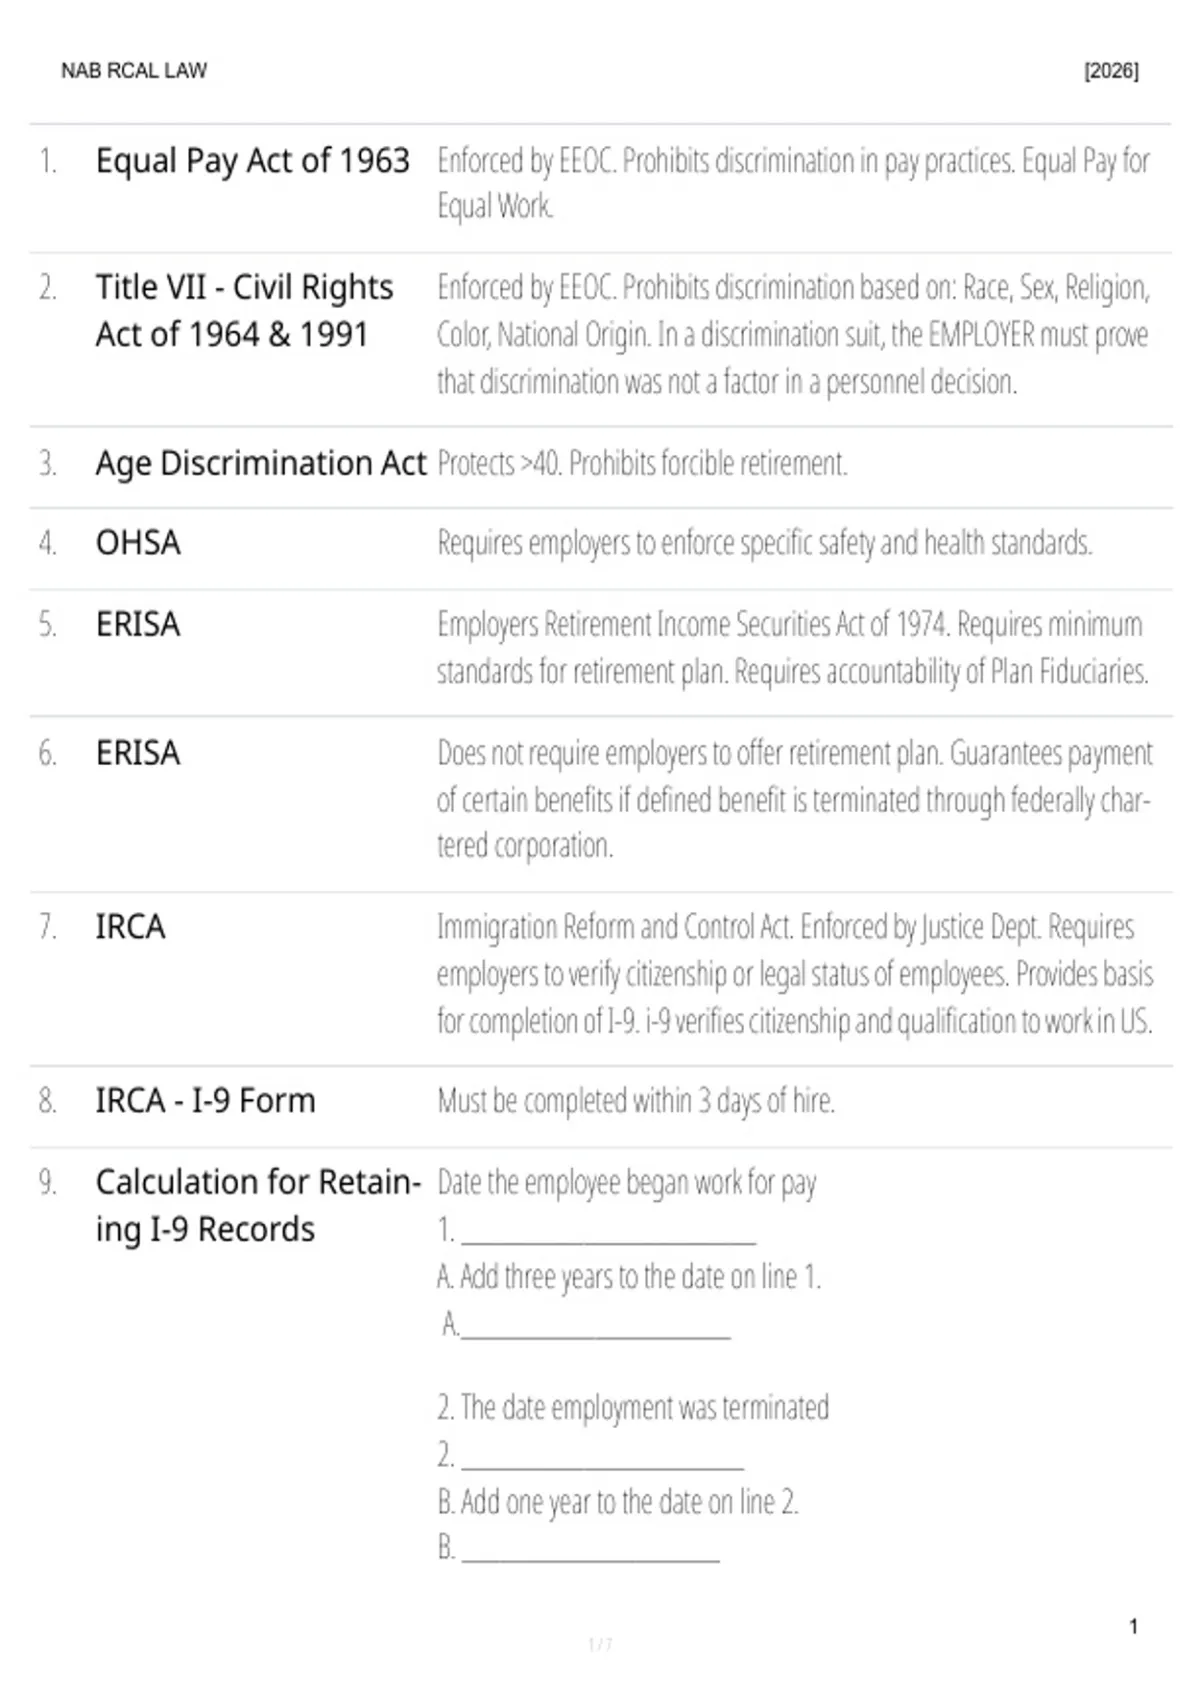Click the first ERISA term, item 5

(x=138, y=624)
